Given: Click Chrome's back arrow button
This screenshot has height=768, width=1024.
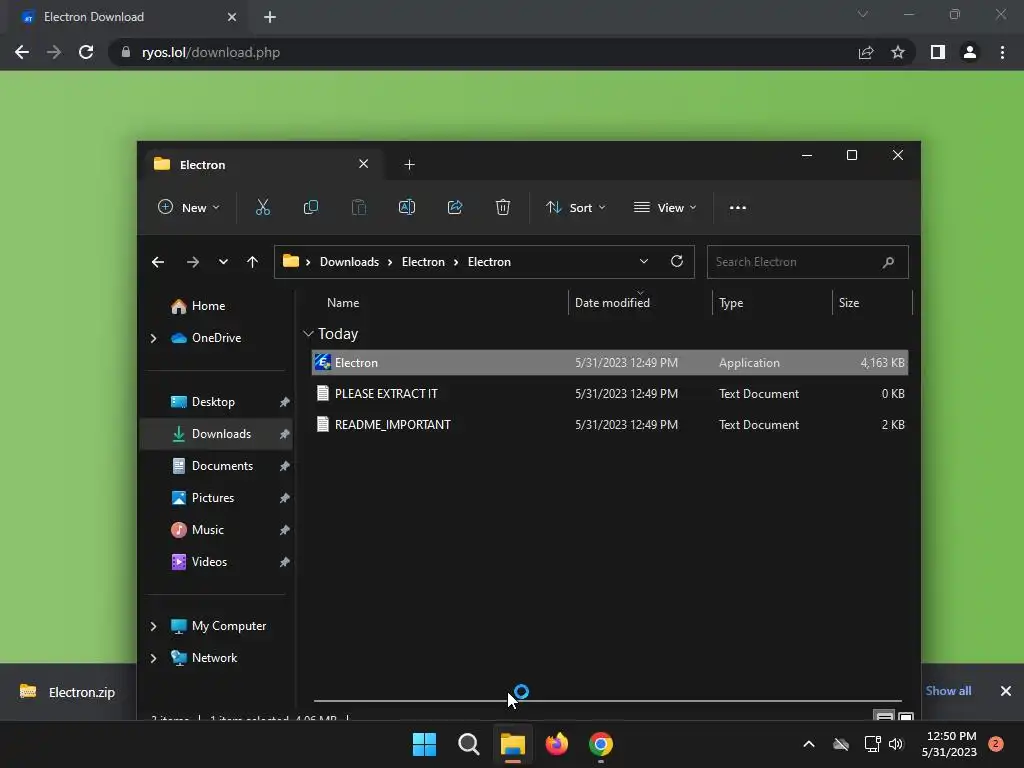Looking at the screenshot, I should point(22,52).
